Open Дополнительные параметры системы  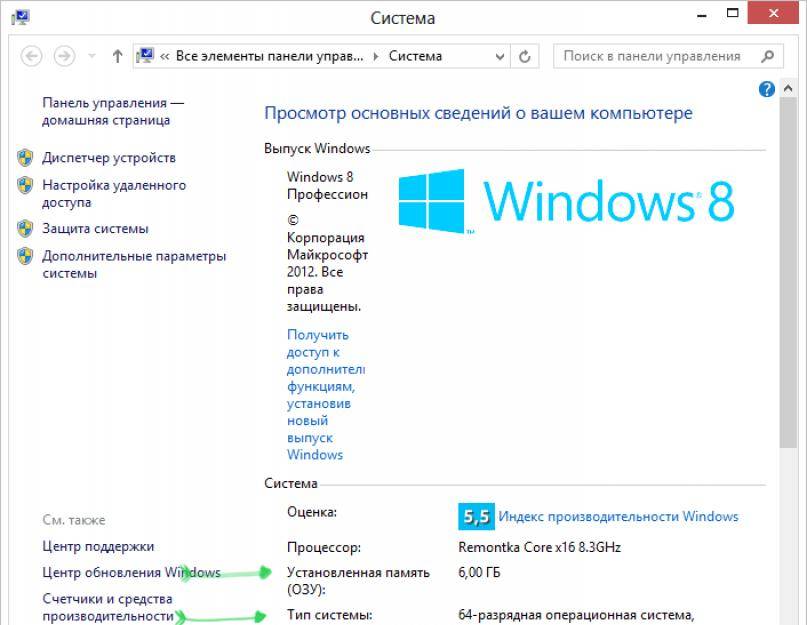point(134,264)
